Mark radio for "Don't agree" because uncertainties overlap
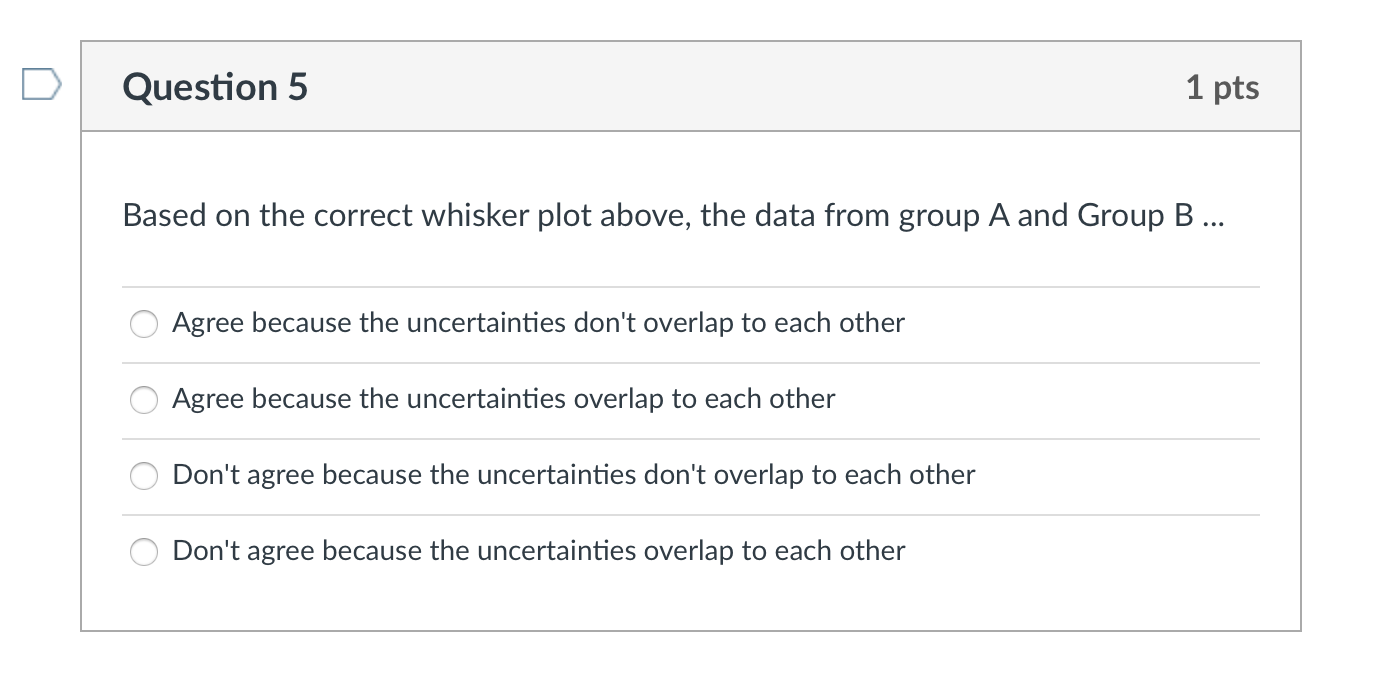This screenshot has height=678, width=1382. (145, 552)
